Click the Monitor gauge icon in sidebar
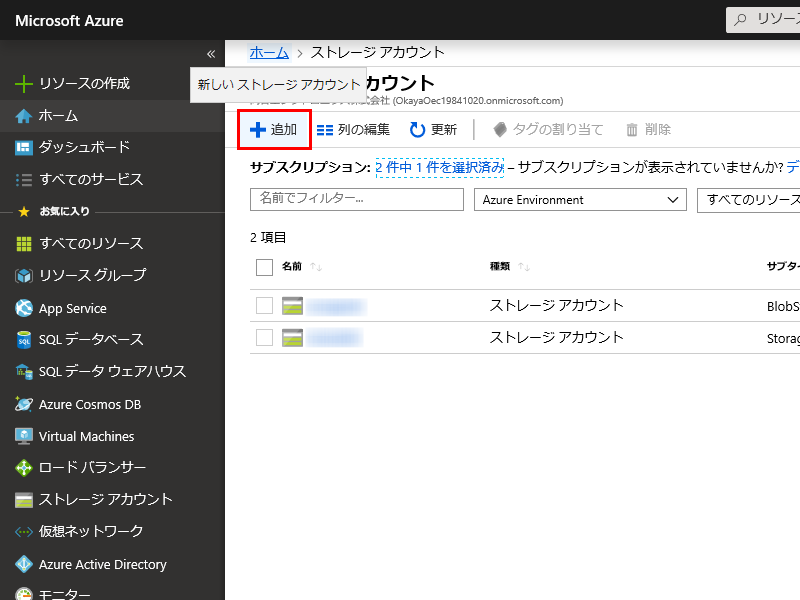The height and width of the screenshot is (600, 800). 23,594
